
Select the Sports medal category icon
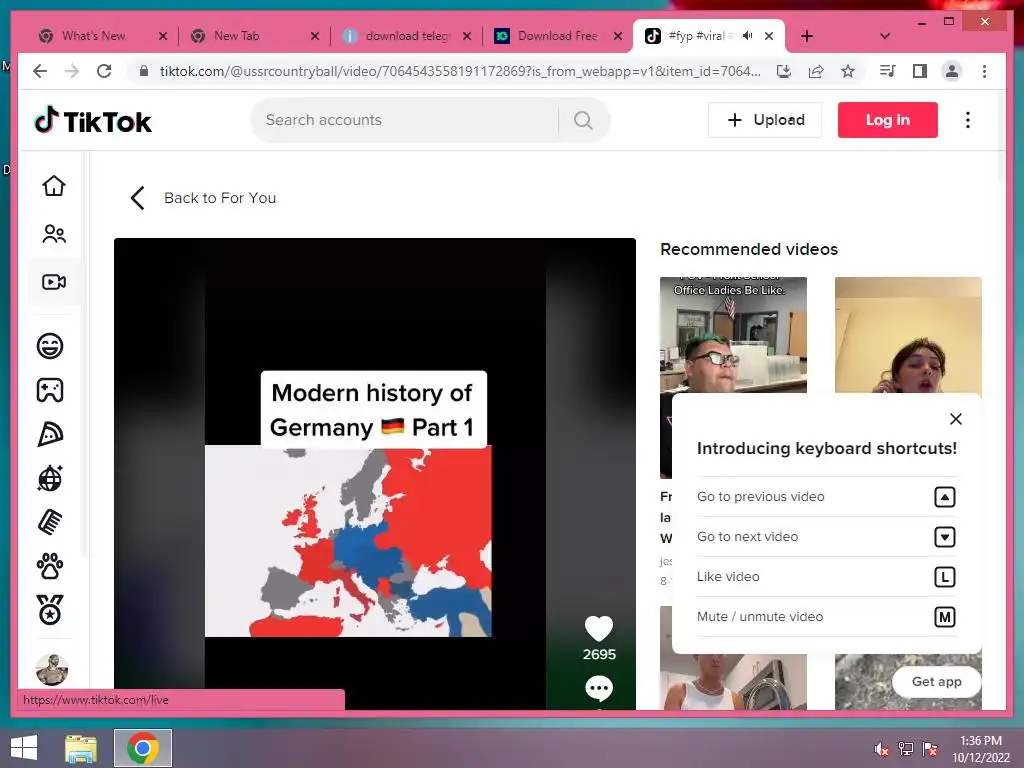pos(50,610)
